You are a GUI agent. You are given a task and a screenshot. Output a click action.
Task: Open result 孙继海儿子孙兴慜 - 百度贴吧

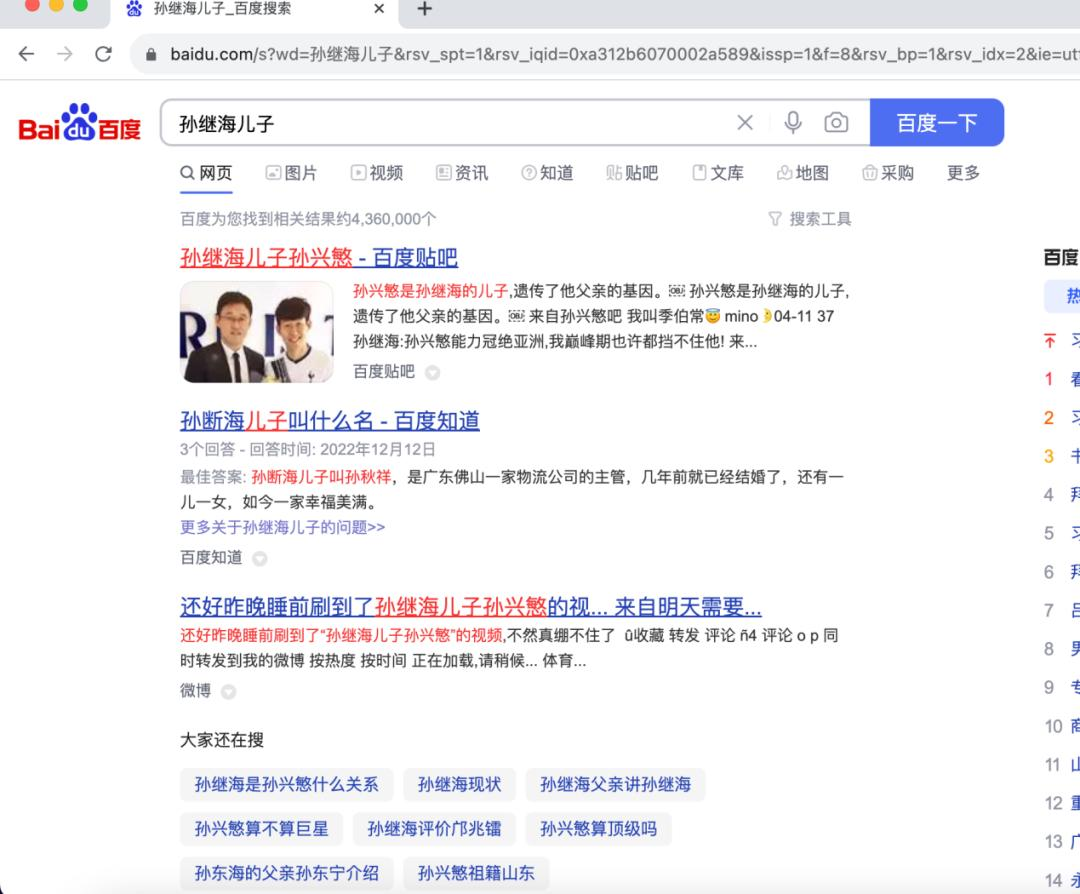319,258
